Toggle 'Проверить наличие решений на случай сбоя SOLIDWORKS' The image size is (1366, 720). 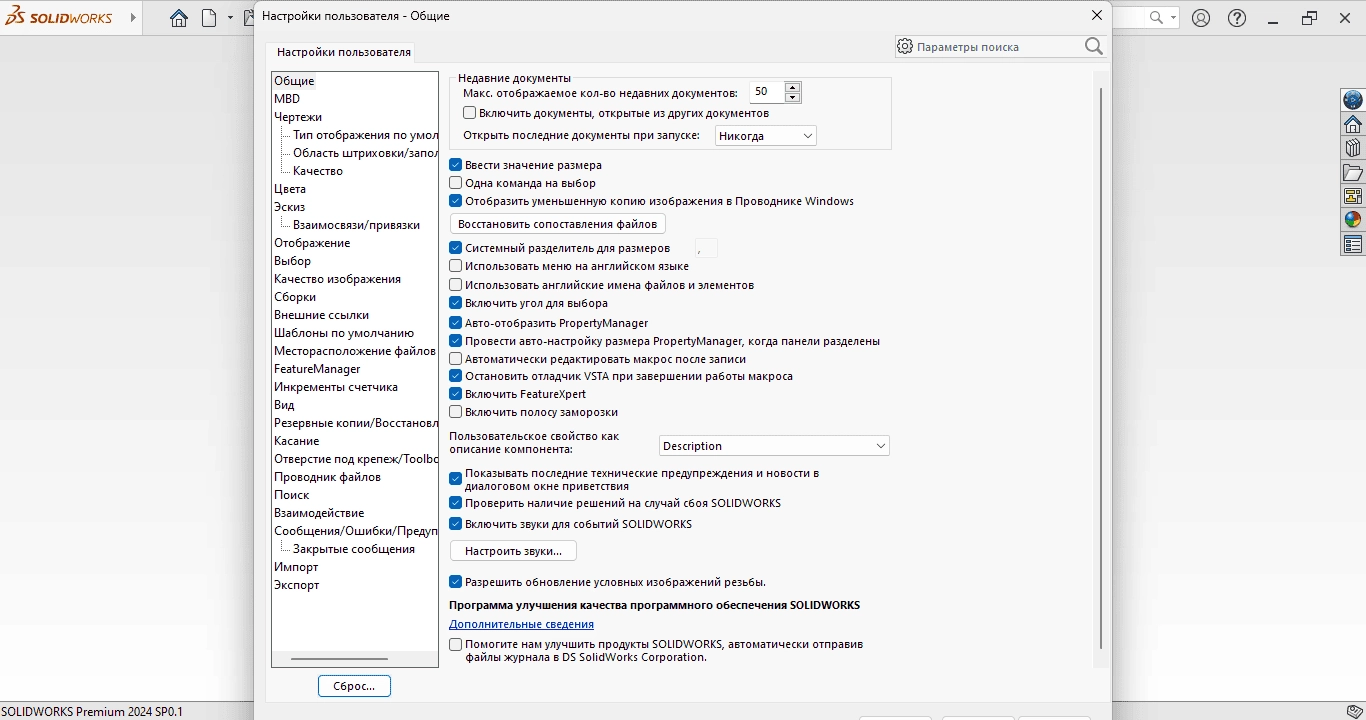456,503
